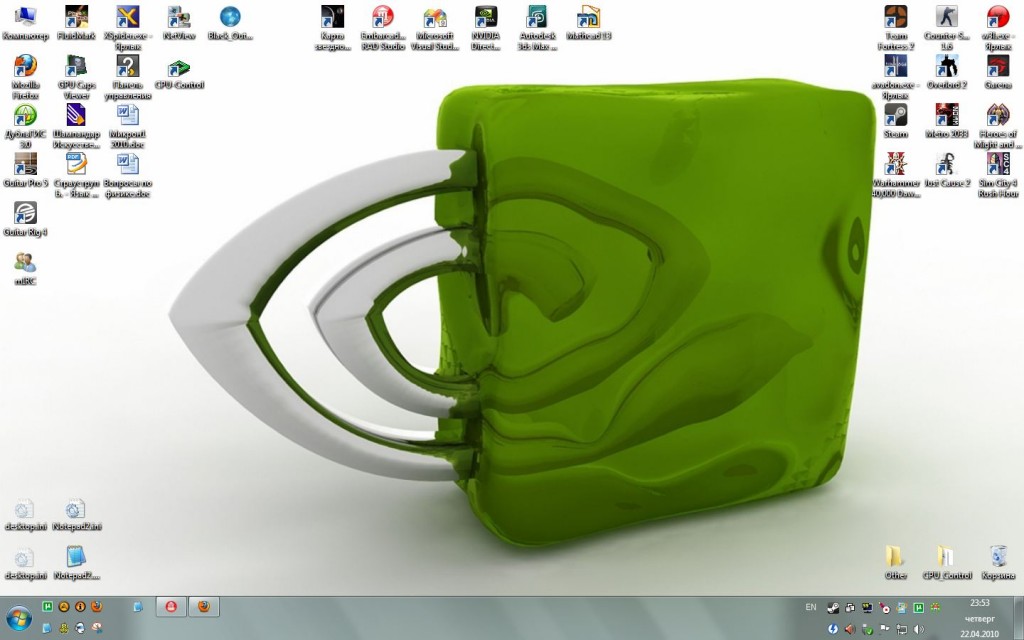Viewport: 1024px width, 640px height.
Task: Click the Steam icon in system tray
Action: pos(833,608)
